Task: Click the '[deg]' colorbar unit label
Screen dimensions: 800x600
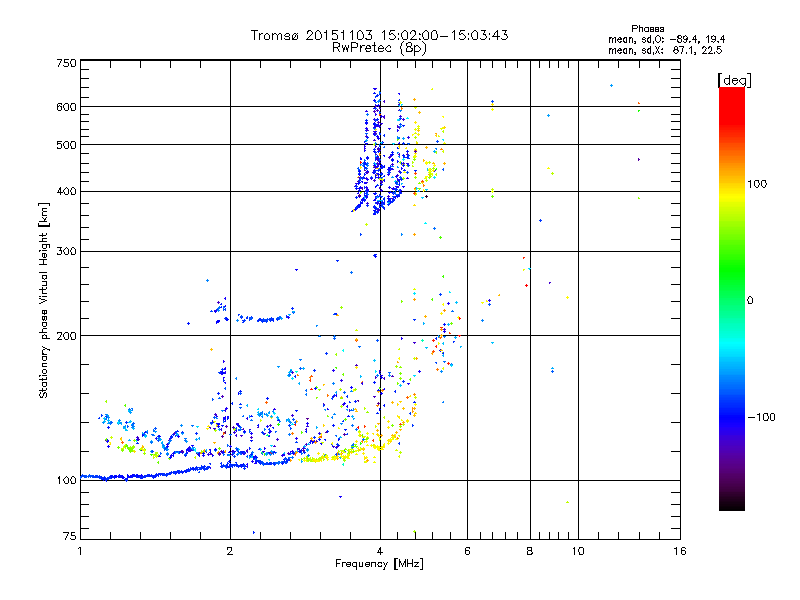Action: [734, 80]
